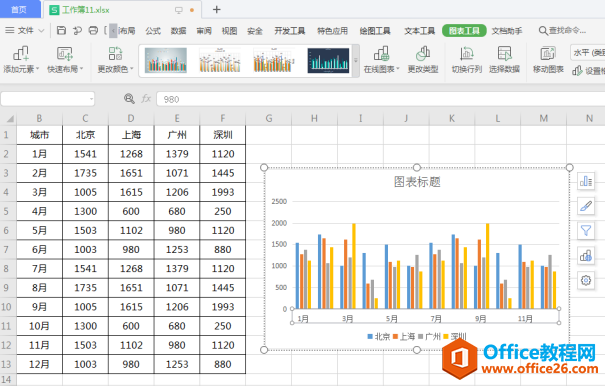
Task: Click the search command magnifier icon
Action: [543, 30]
